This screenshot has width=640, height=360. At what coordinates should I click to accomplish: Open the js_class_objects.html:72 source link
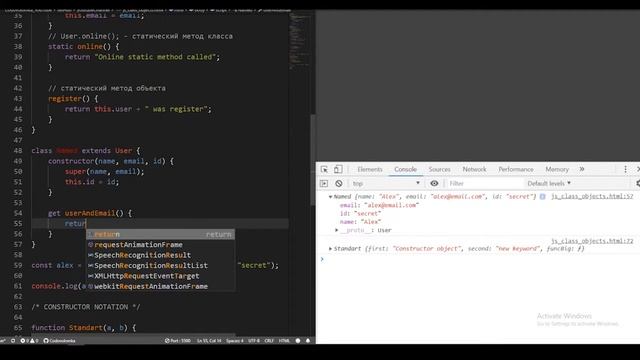tap(592, 241)
